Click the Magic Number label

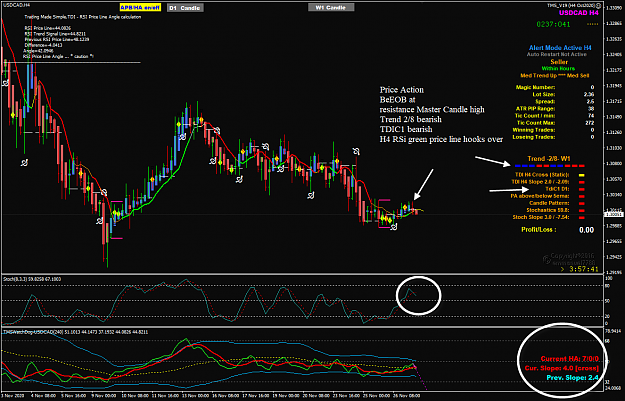pos(535,87)
